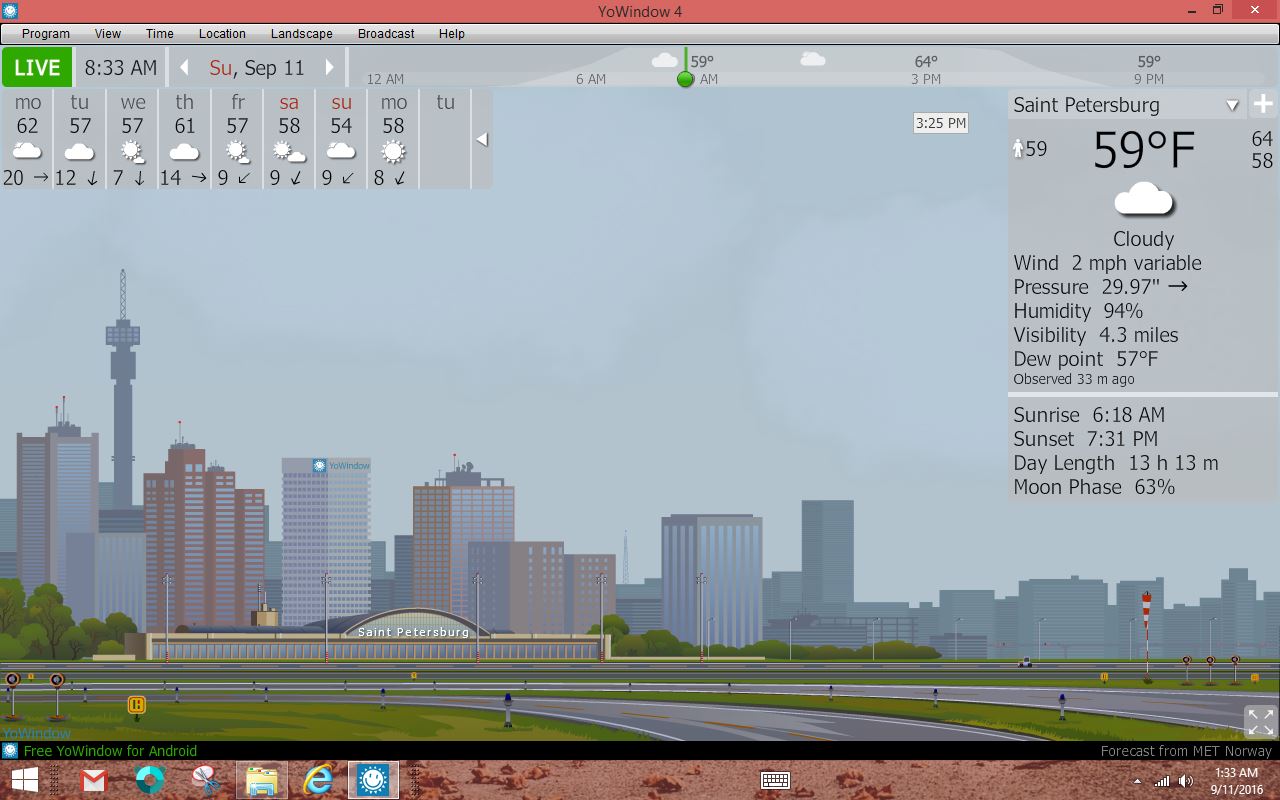Open the Landscape menu

click(301, 33)
